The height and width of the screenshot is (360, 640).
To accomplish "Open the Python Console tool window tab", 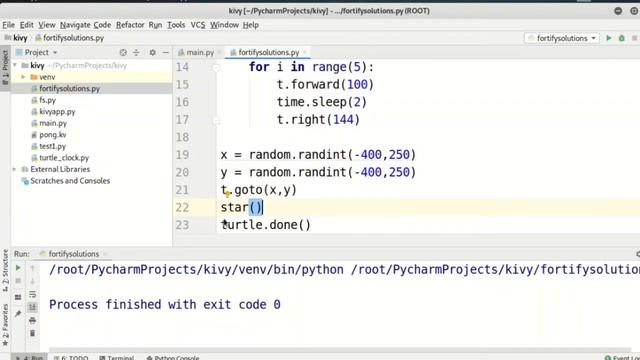I will pyautogui.click(x=173, y=358).
